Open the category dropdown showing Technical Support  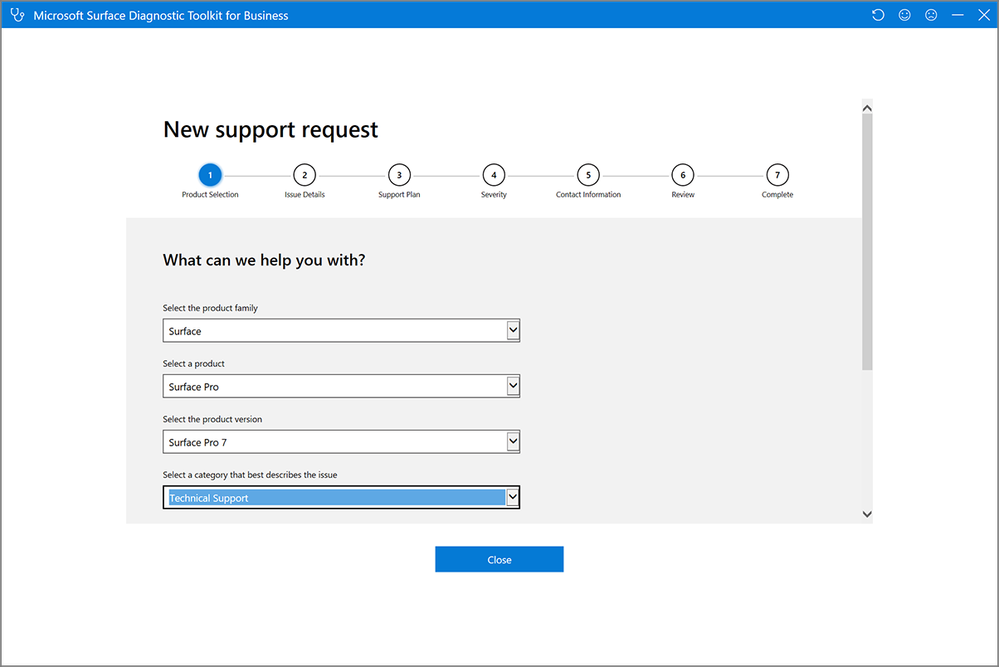click(341, 498)
